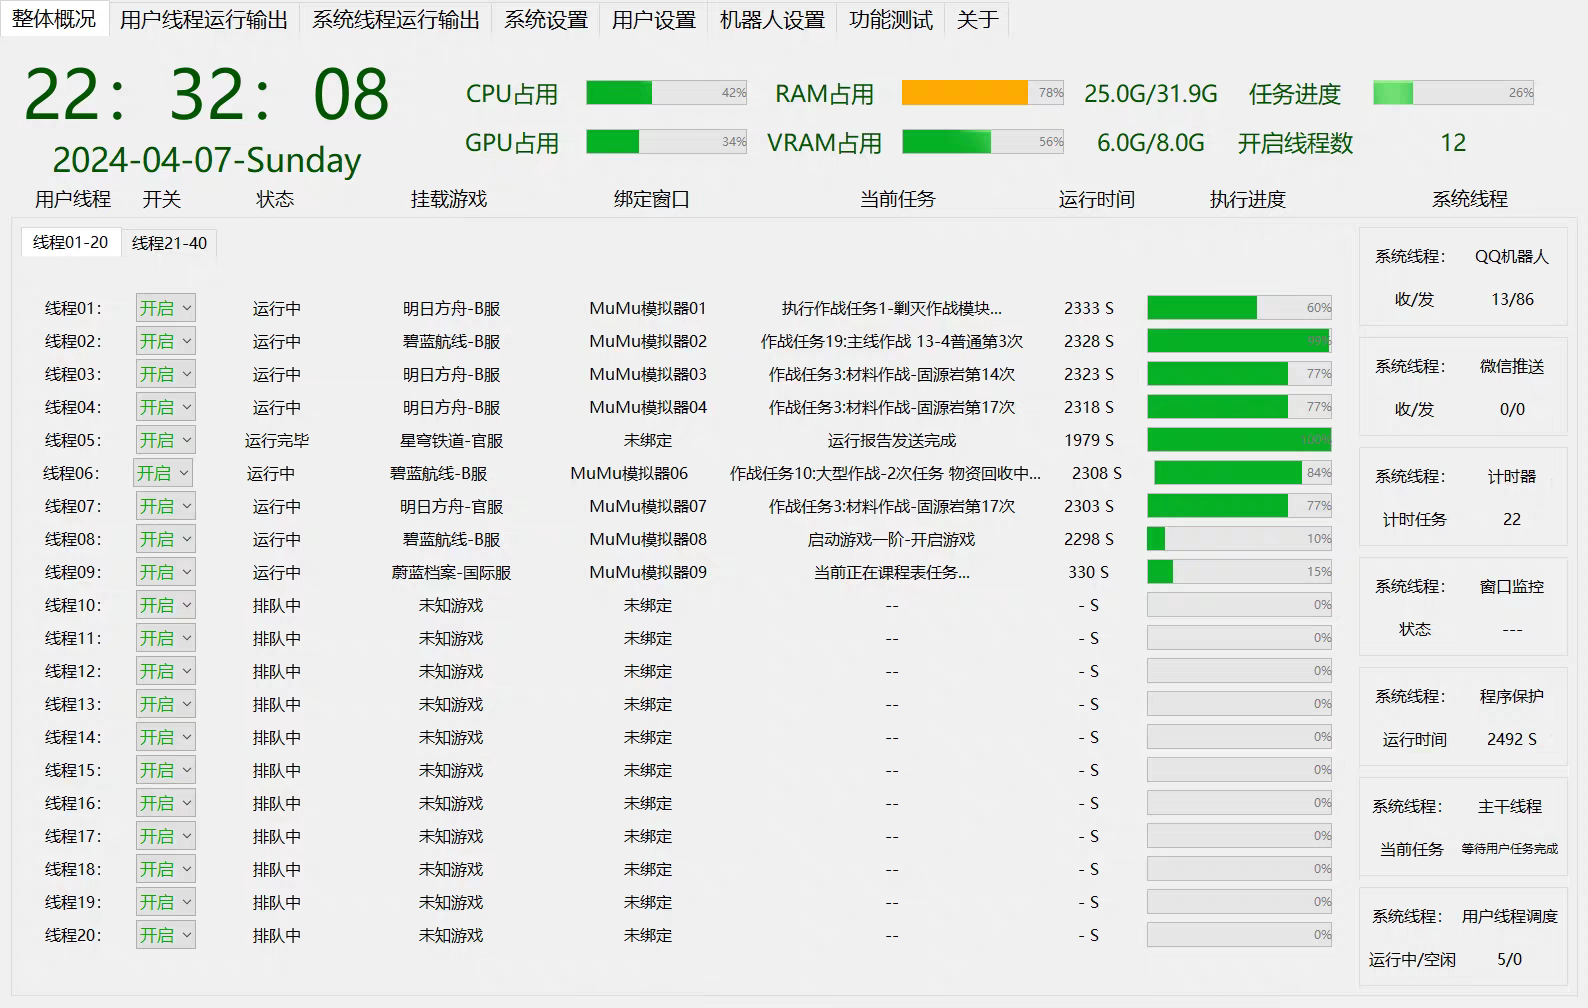1588x1008 pixels.
Task: Click window name MuMu模拟器06
Action: (x=629, y=473)
